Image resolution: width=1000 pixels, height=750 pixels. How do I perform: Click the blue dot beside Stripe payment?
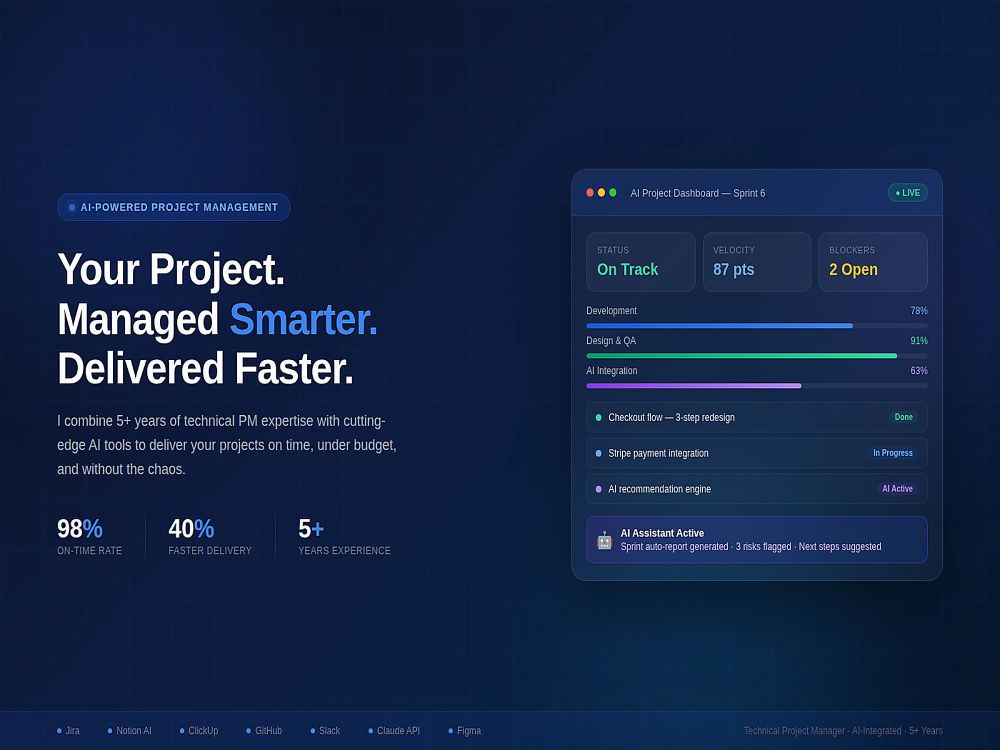tap(598, 453)
